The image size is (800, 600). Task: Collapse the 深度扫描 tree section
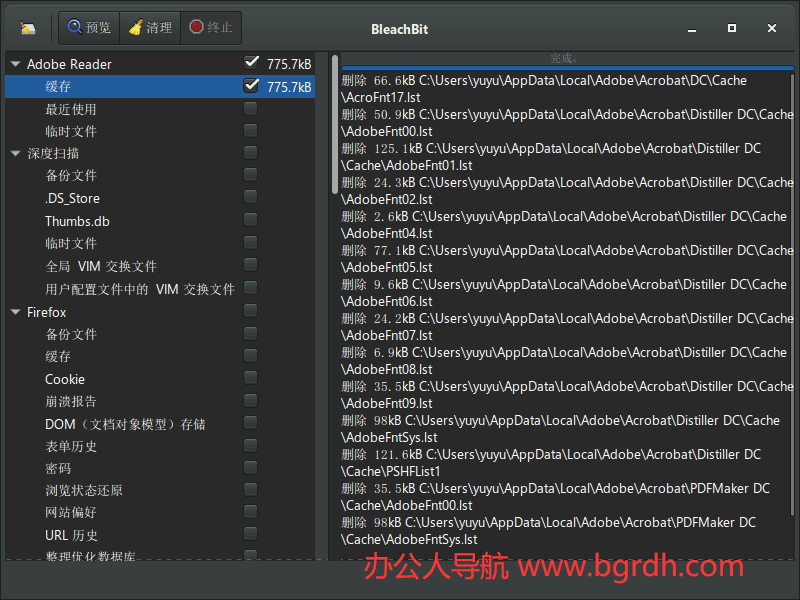coord(14,153)
